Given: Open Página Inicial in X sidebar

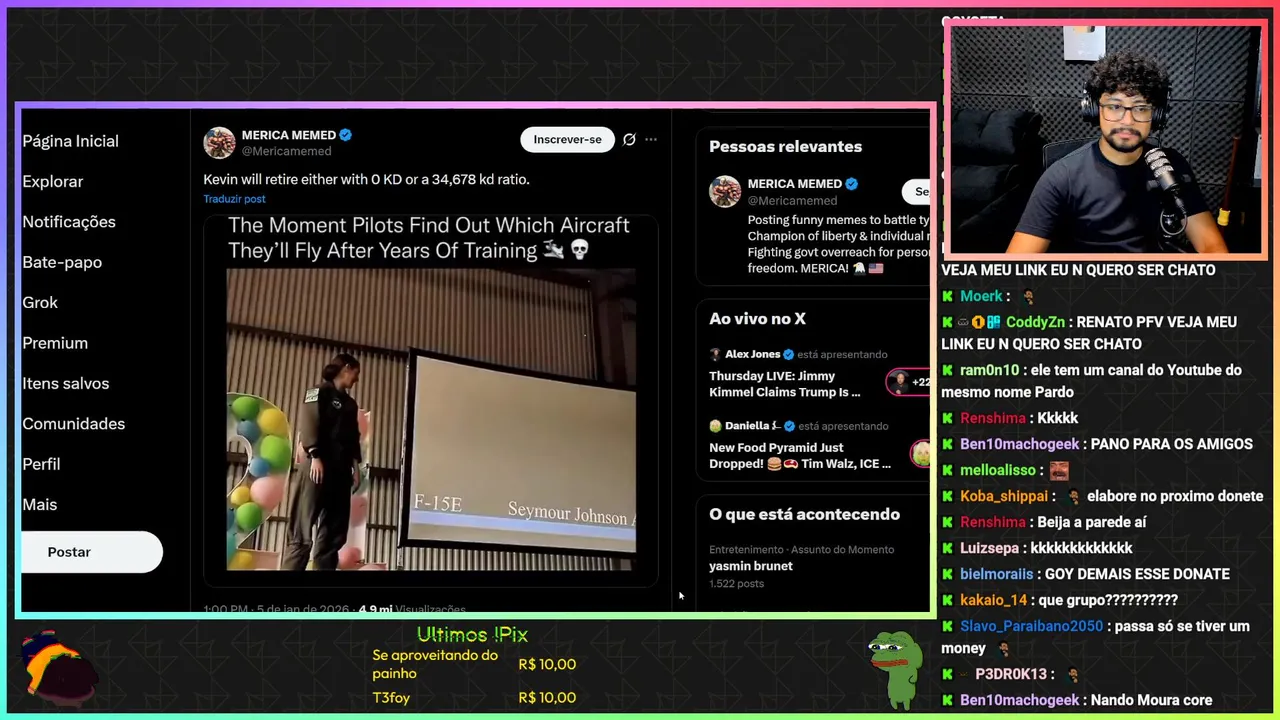Looking at the screenshot, I should [70, 141].
